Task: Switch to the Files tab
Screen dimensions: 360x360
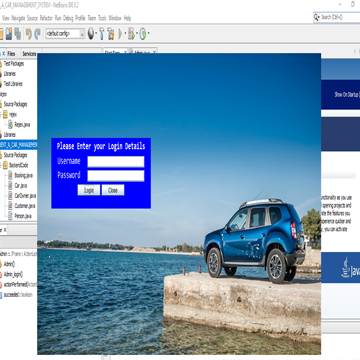Action: point(11,54)
